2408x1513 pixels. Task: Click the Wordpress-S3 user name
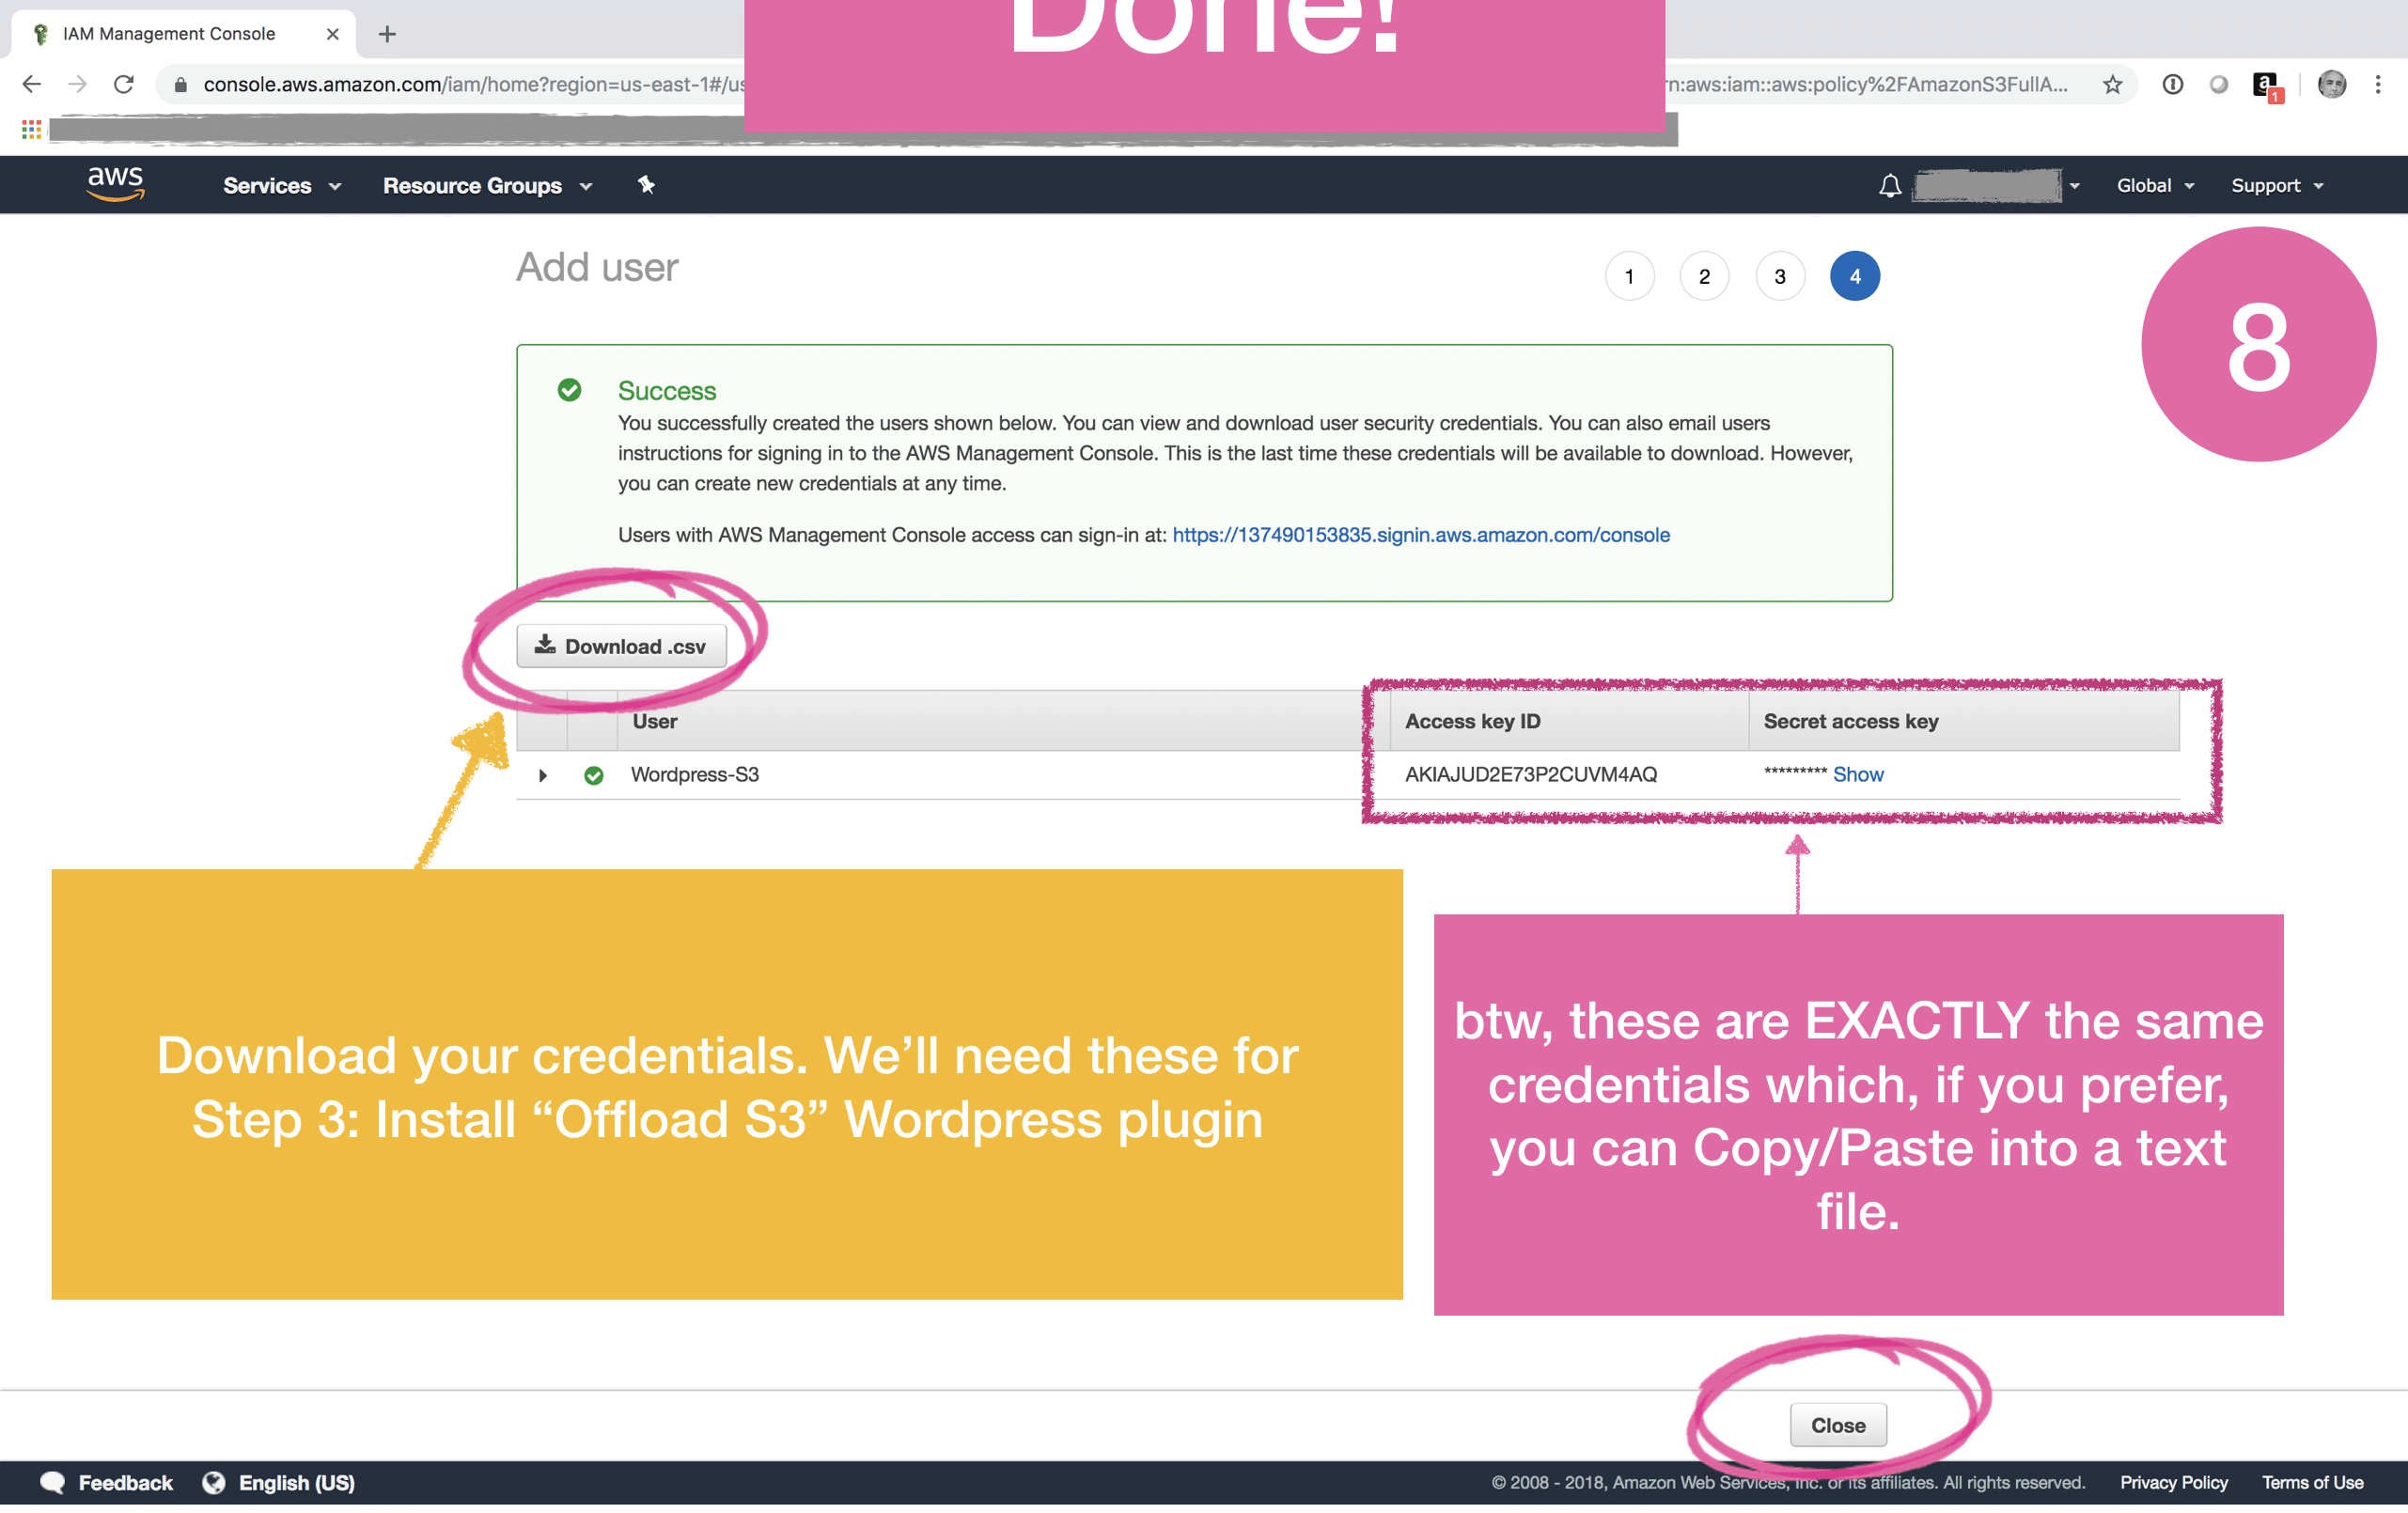tap(694, 774)
